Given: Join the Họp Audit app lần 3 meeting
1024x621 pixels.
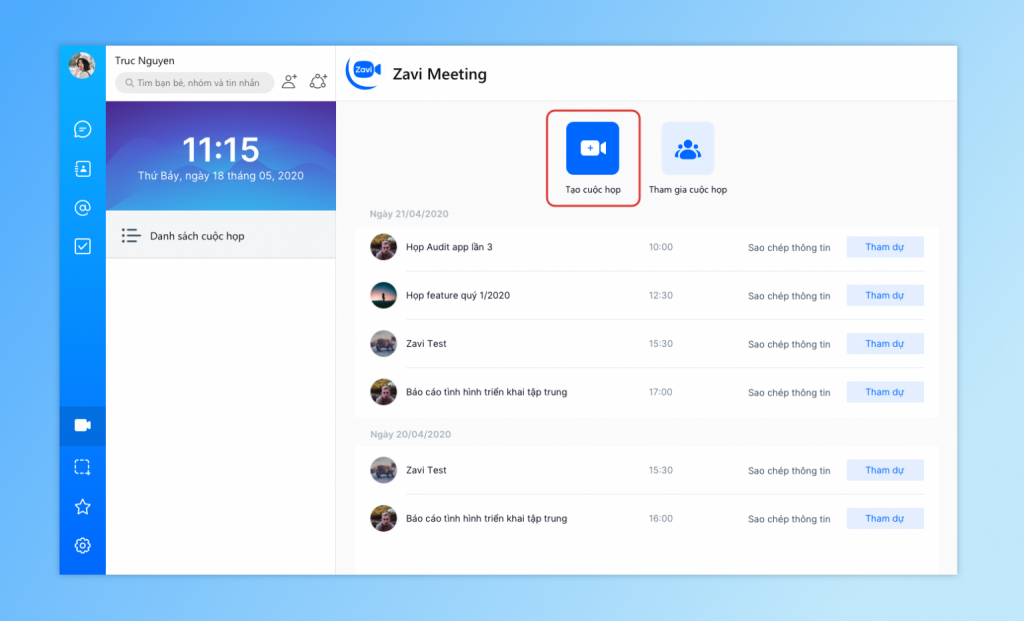Looking at the screenshot, I should pyautogui.click(x=885, y=247).
